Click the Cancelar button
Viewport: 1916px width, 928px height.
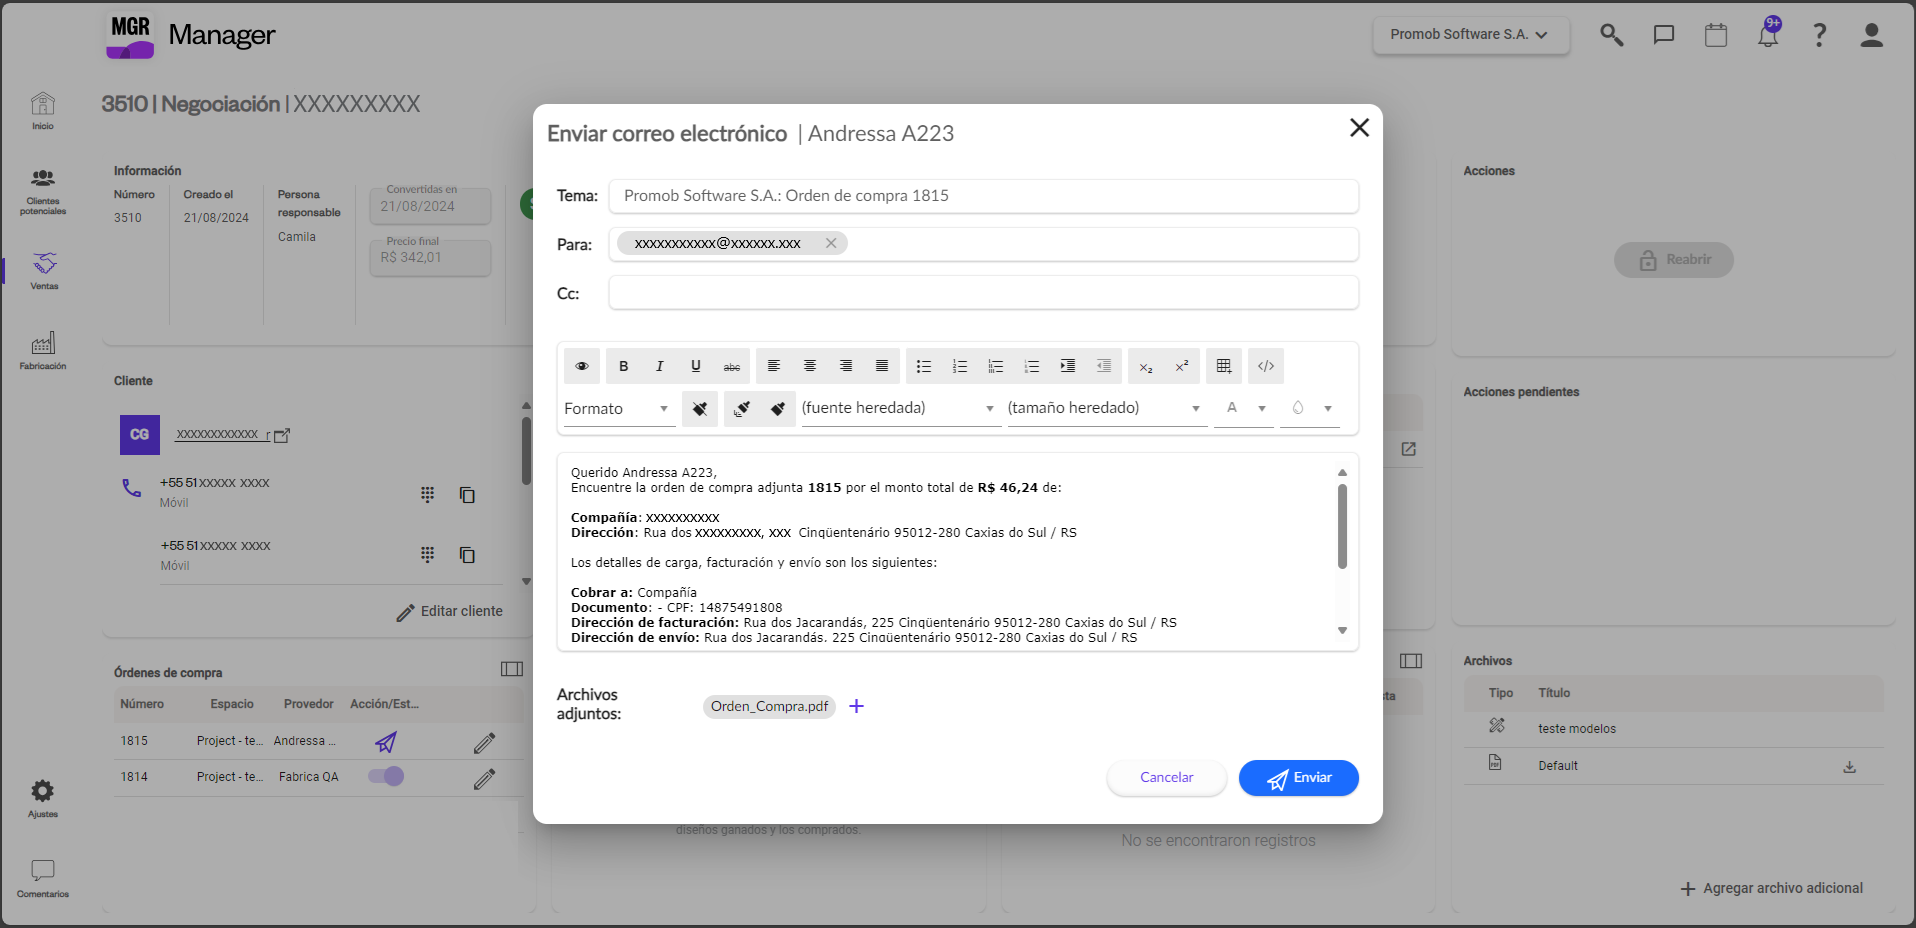tap(1167, 778)
